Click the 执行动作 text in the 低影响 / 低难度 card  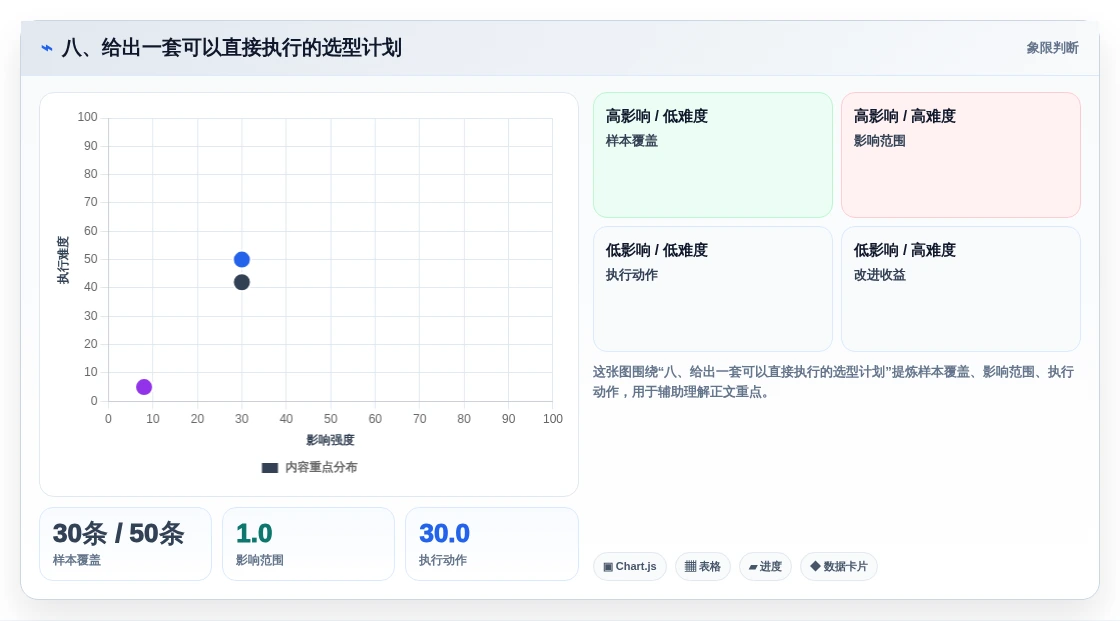click(x=631, y=275)
